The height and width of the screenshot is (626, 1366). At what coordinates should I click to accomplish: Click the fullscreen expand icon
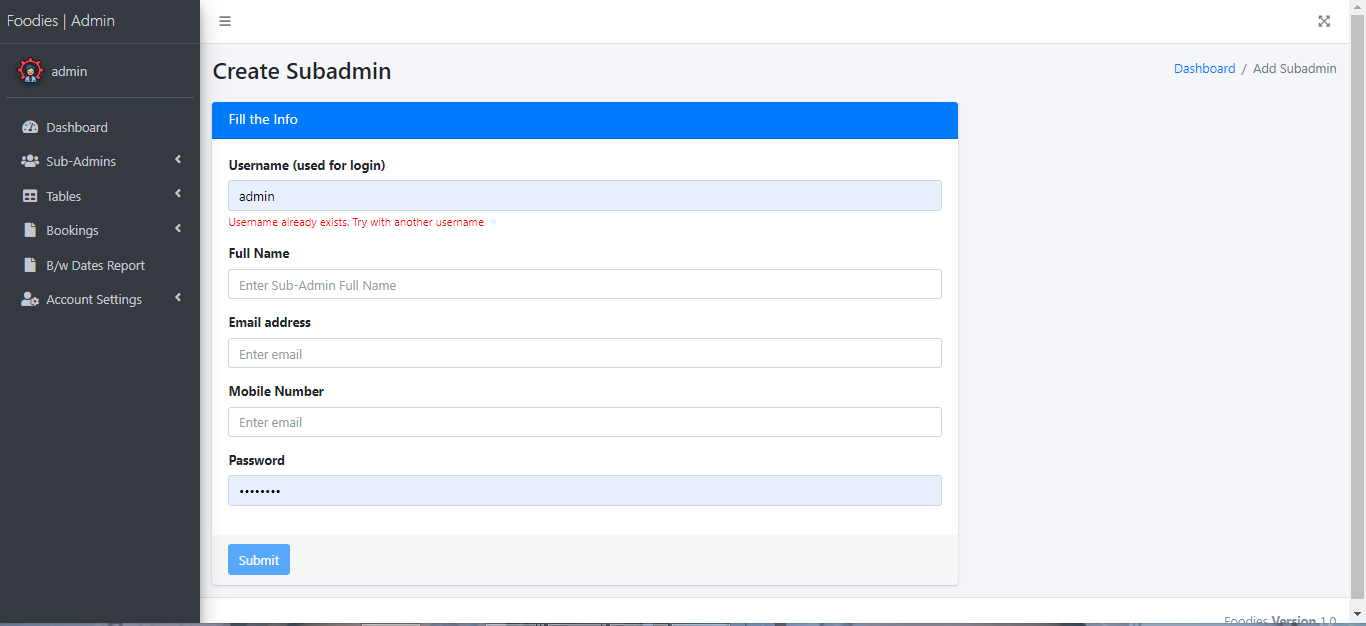coord(1324,21)
